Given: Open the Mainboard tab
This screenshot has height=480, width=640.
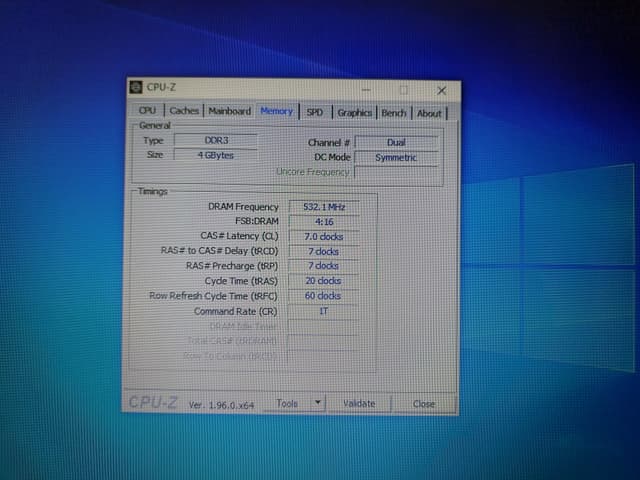Looking at the screenshot, I should click(230, 111).
